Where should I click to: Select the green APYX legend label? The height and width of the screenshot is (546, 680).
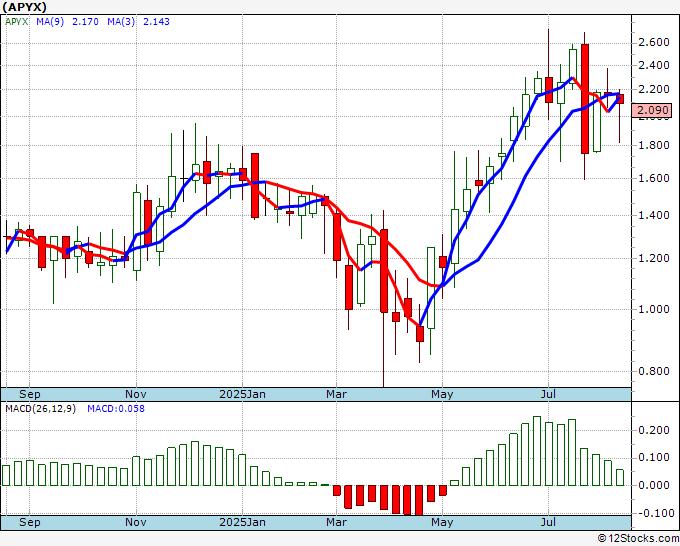click(x=16, y=22)
